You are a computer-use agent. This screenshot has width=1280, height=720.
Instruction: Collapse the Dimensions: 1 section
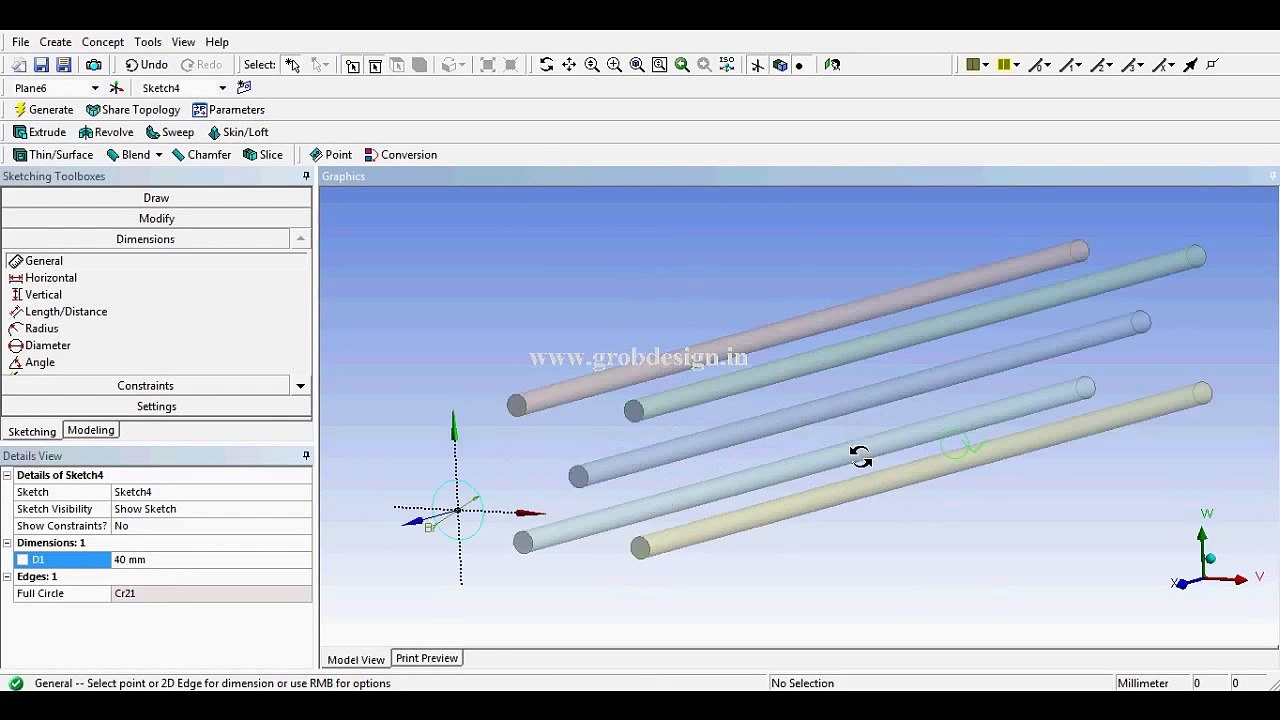7,543
